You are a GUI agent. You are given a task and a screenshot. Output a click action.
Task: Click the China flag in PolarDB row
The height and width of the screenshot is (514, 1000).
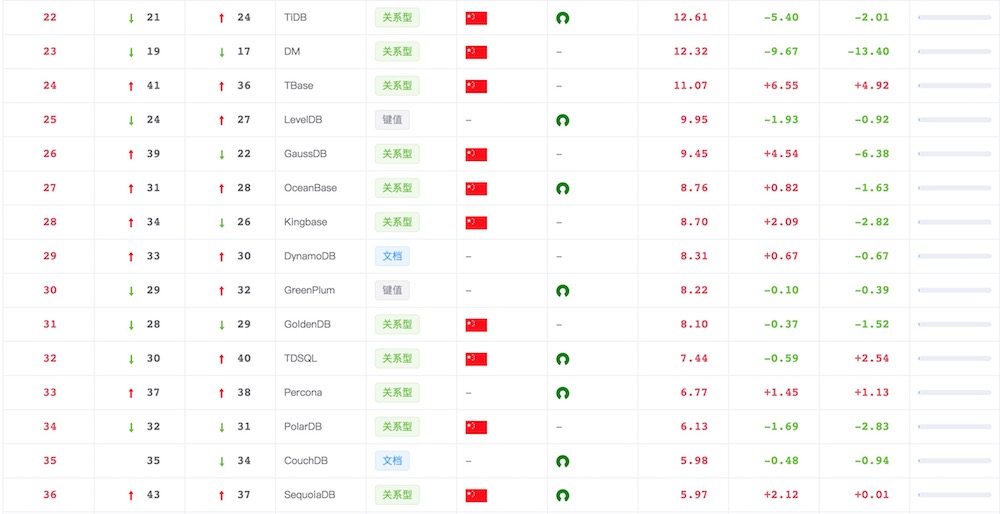point(476,427)
